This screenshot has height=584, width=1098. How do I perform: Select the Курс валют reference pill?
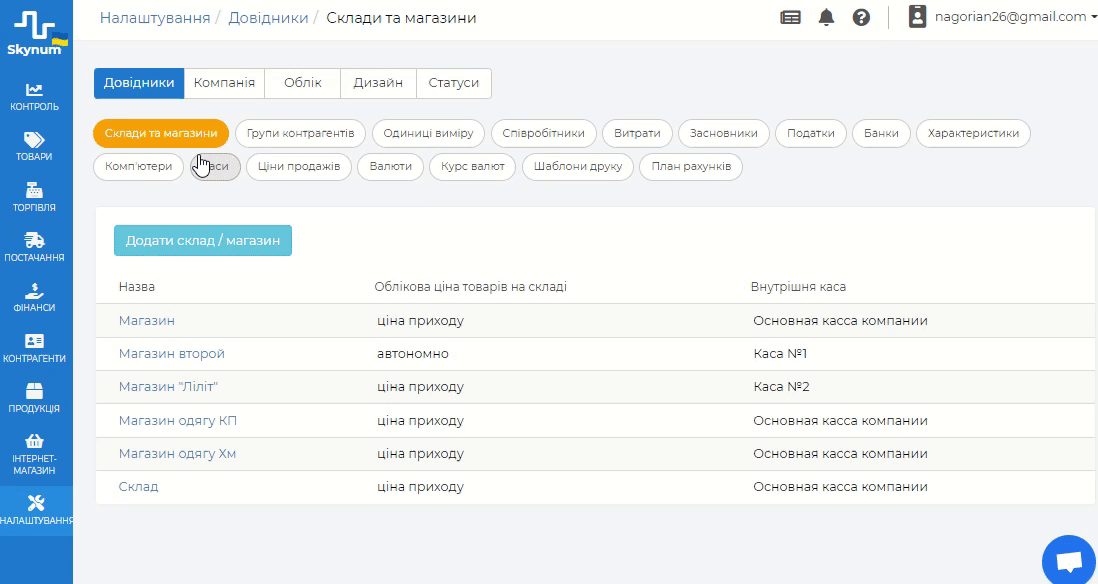point(473,166)
